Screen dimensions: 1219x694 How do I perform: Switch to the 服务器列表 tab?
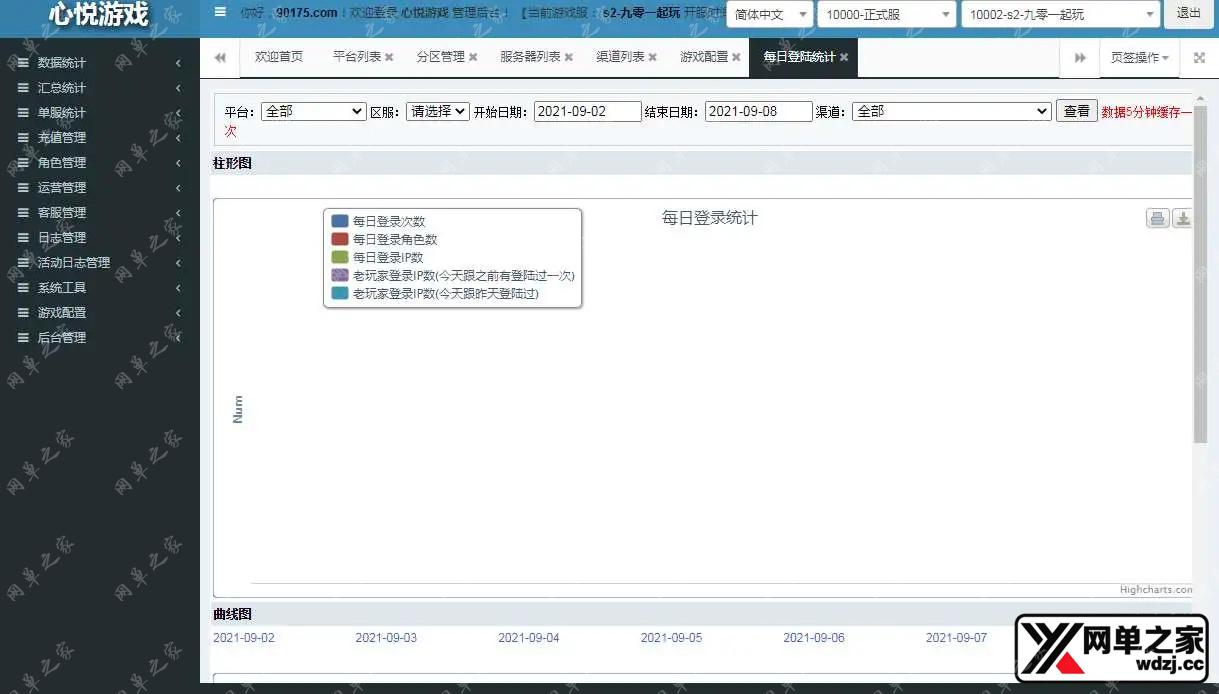530,57
